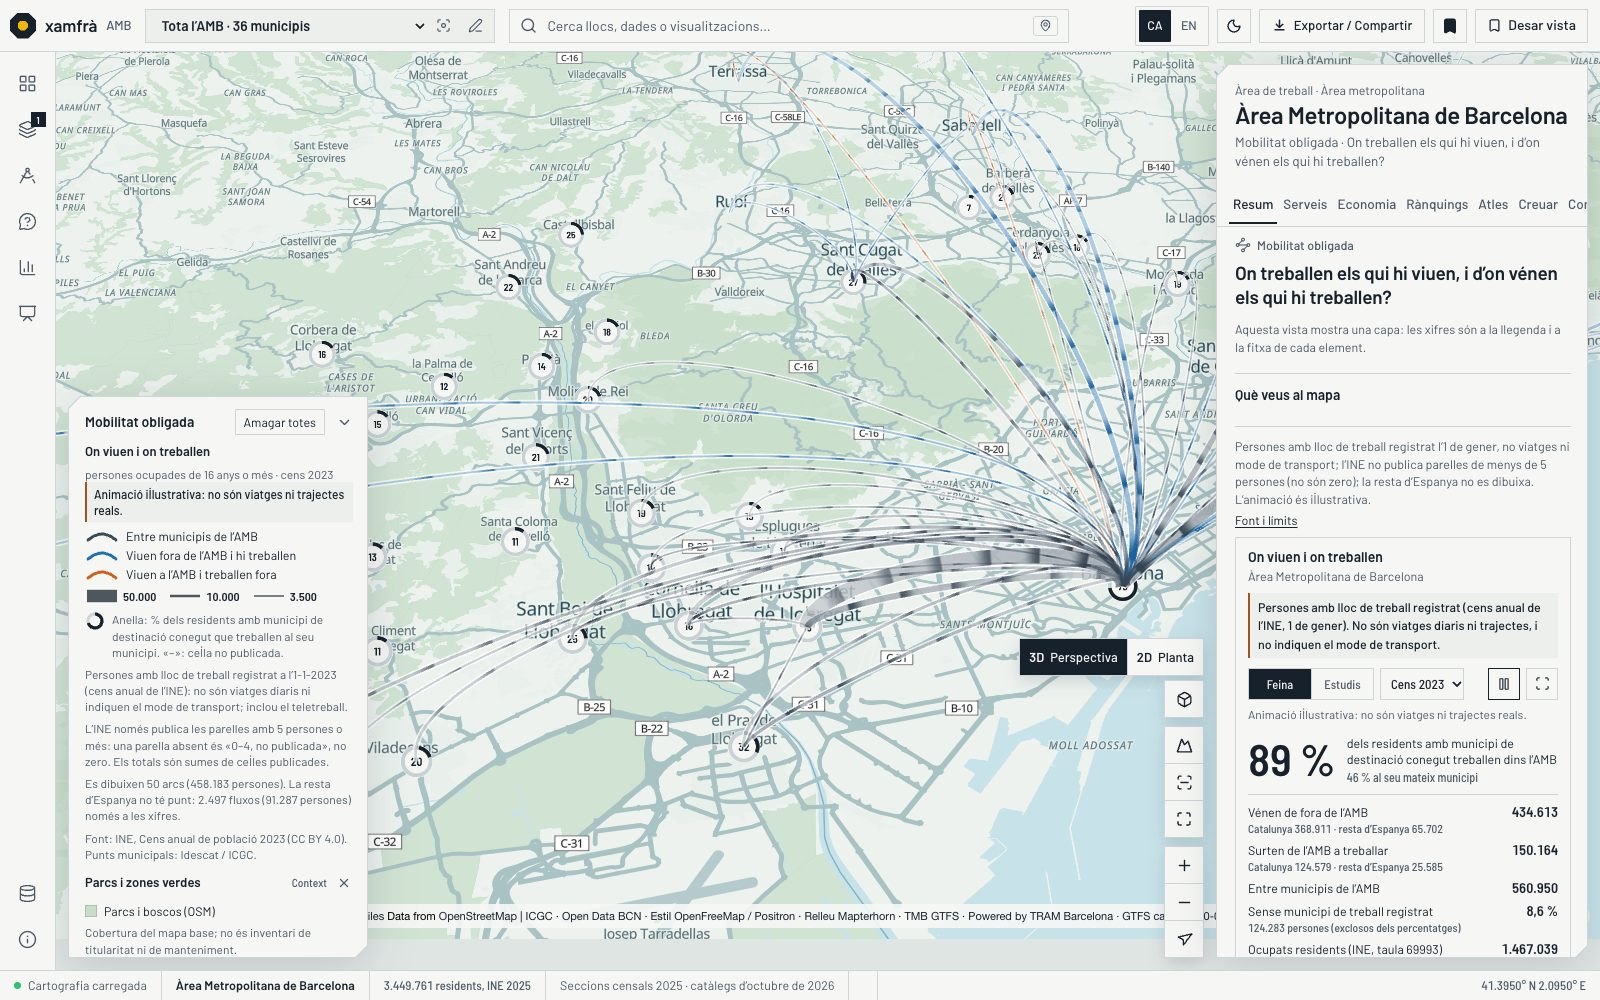The height and width of the screenshot is (1000, 1600).
Task: Click the terrain relief mountain icon
Action: tap(1184, 745)
